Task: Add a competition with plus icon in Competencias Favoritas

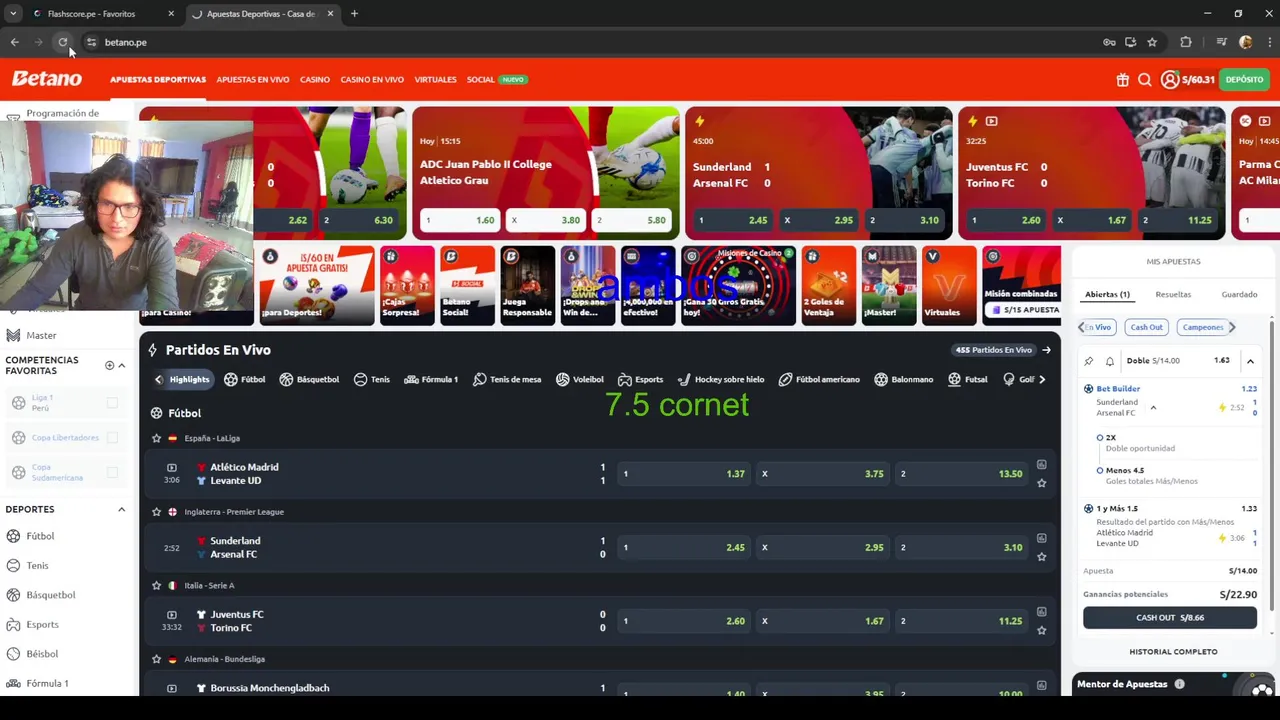Action: coord(109,365)
